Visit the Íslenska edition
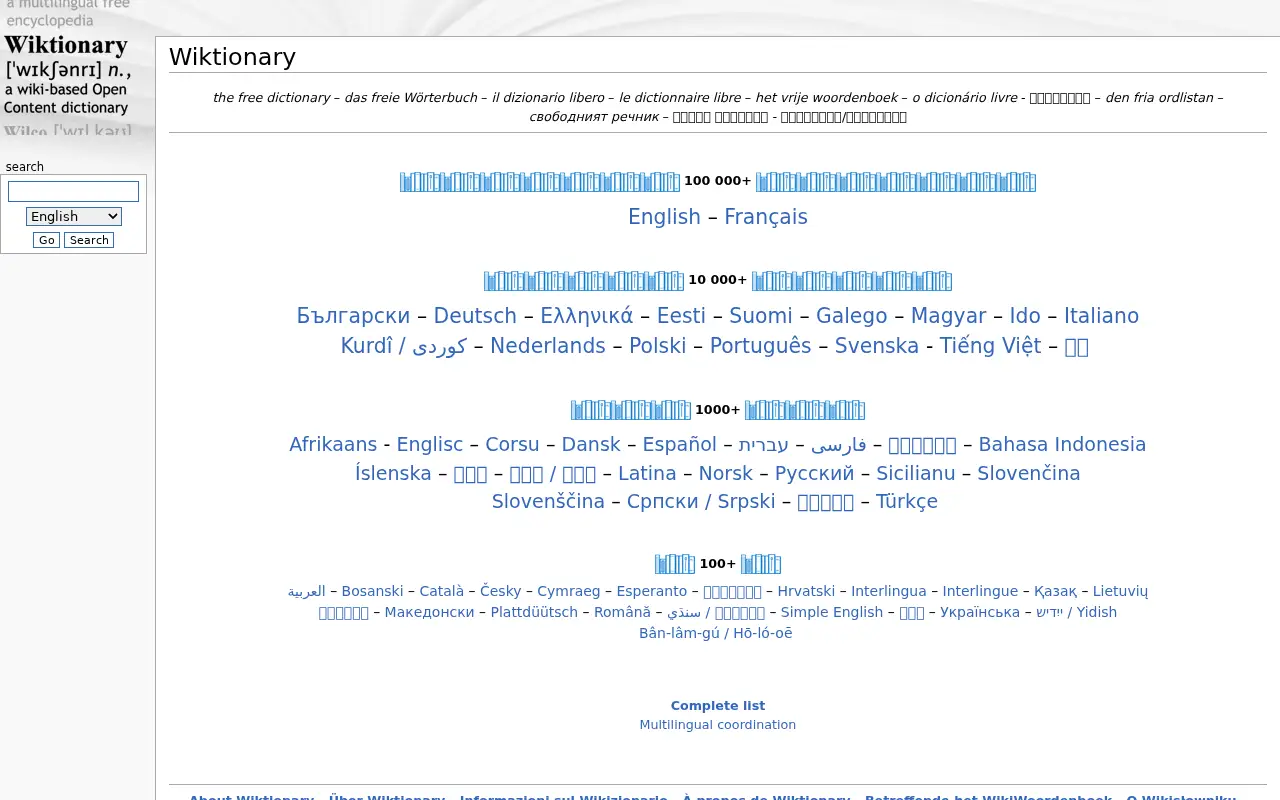Screen dimensions: 1280x800 (393, 474)
